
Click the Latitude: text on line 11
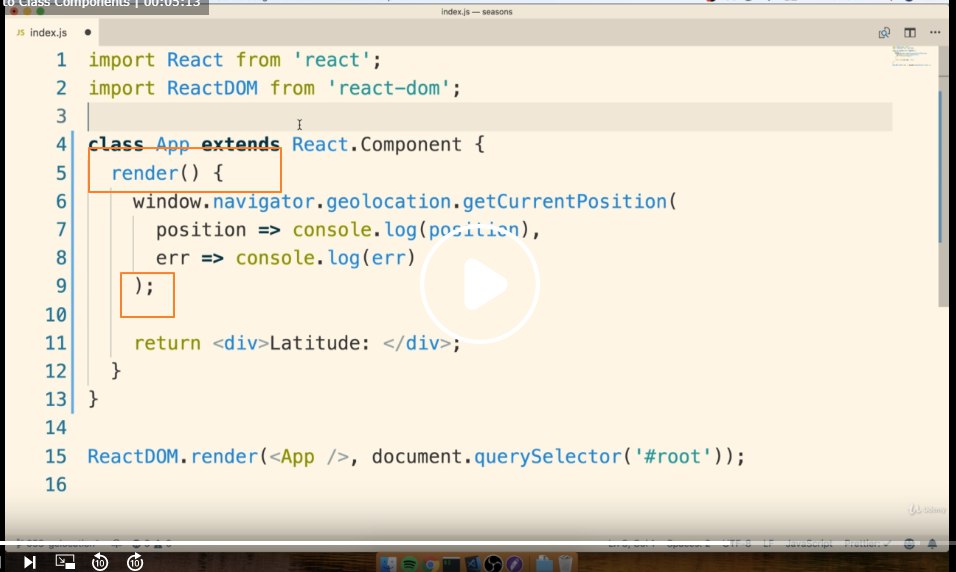click(319, 343)
